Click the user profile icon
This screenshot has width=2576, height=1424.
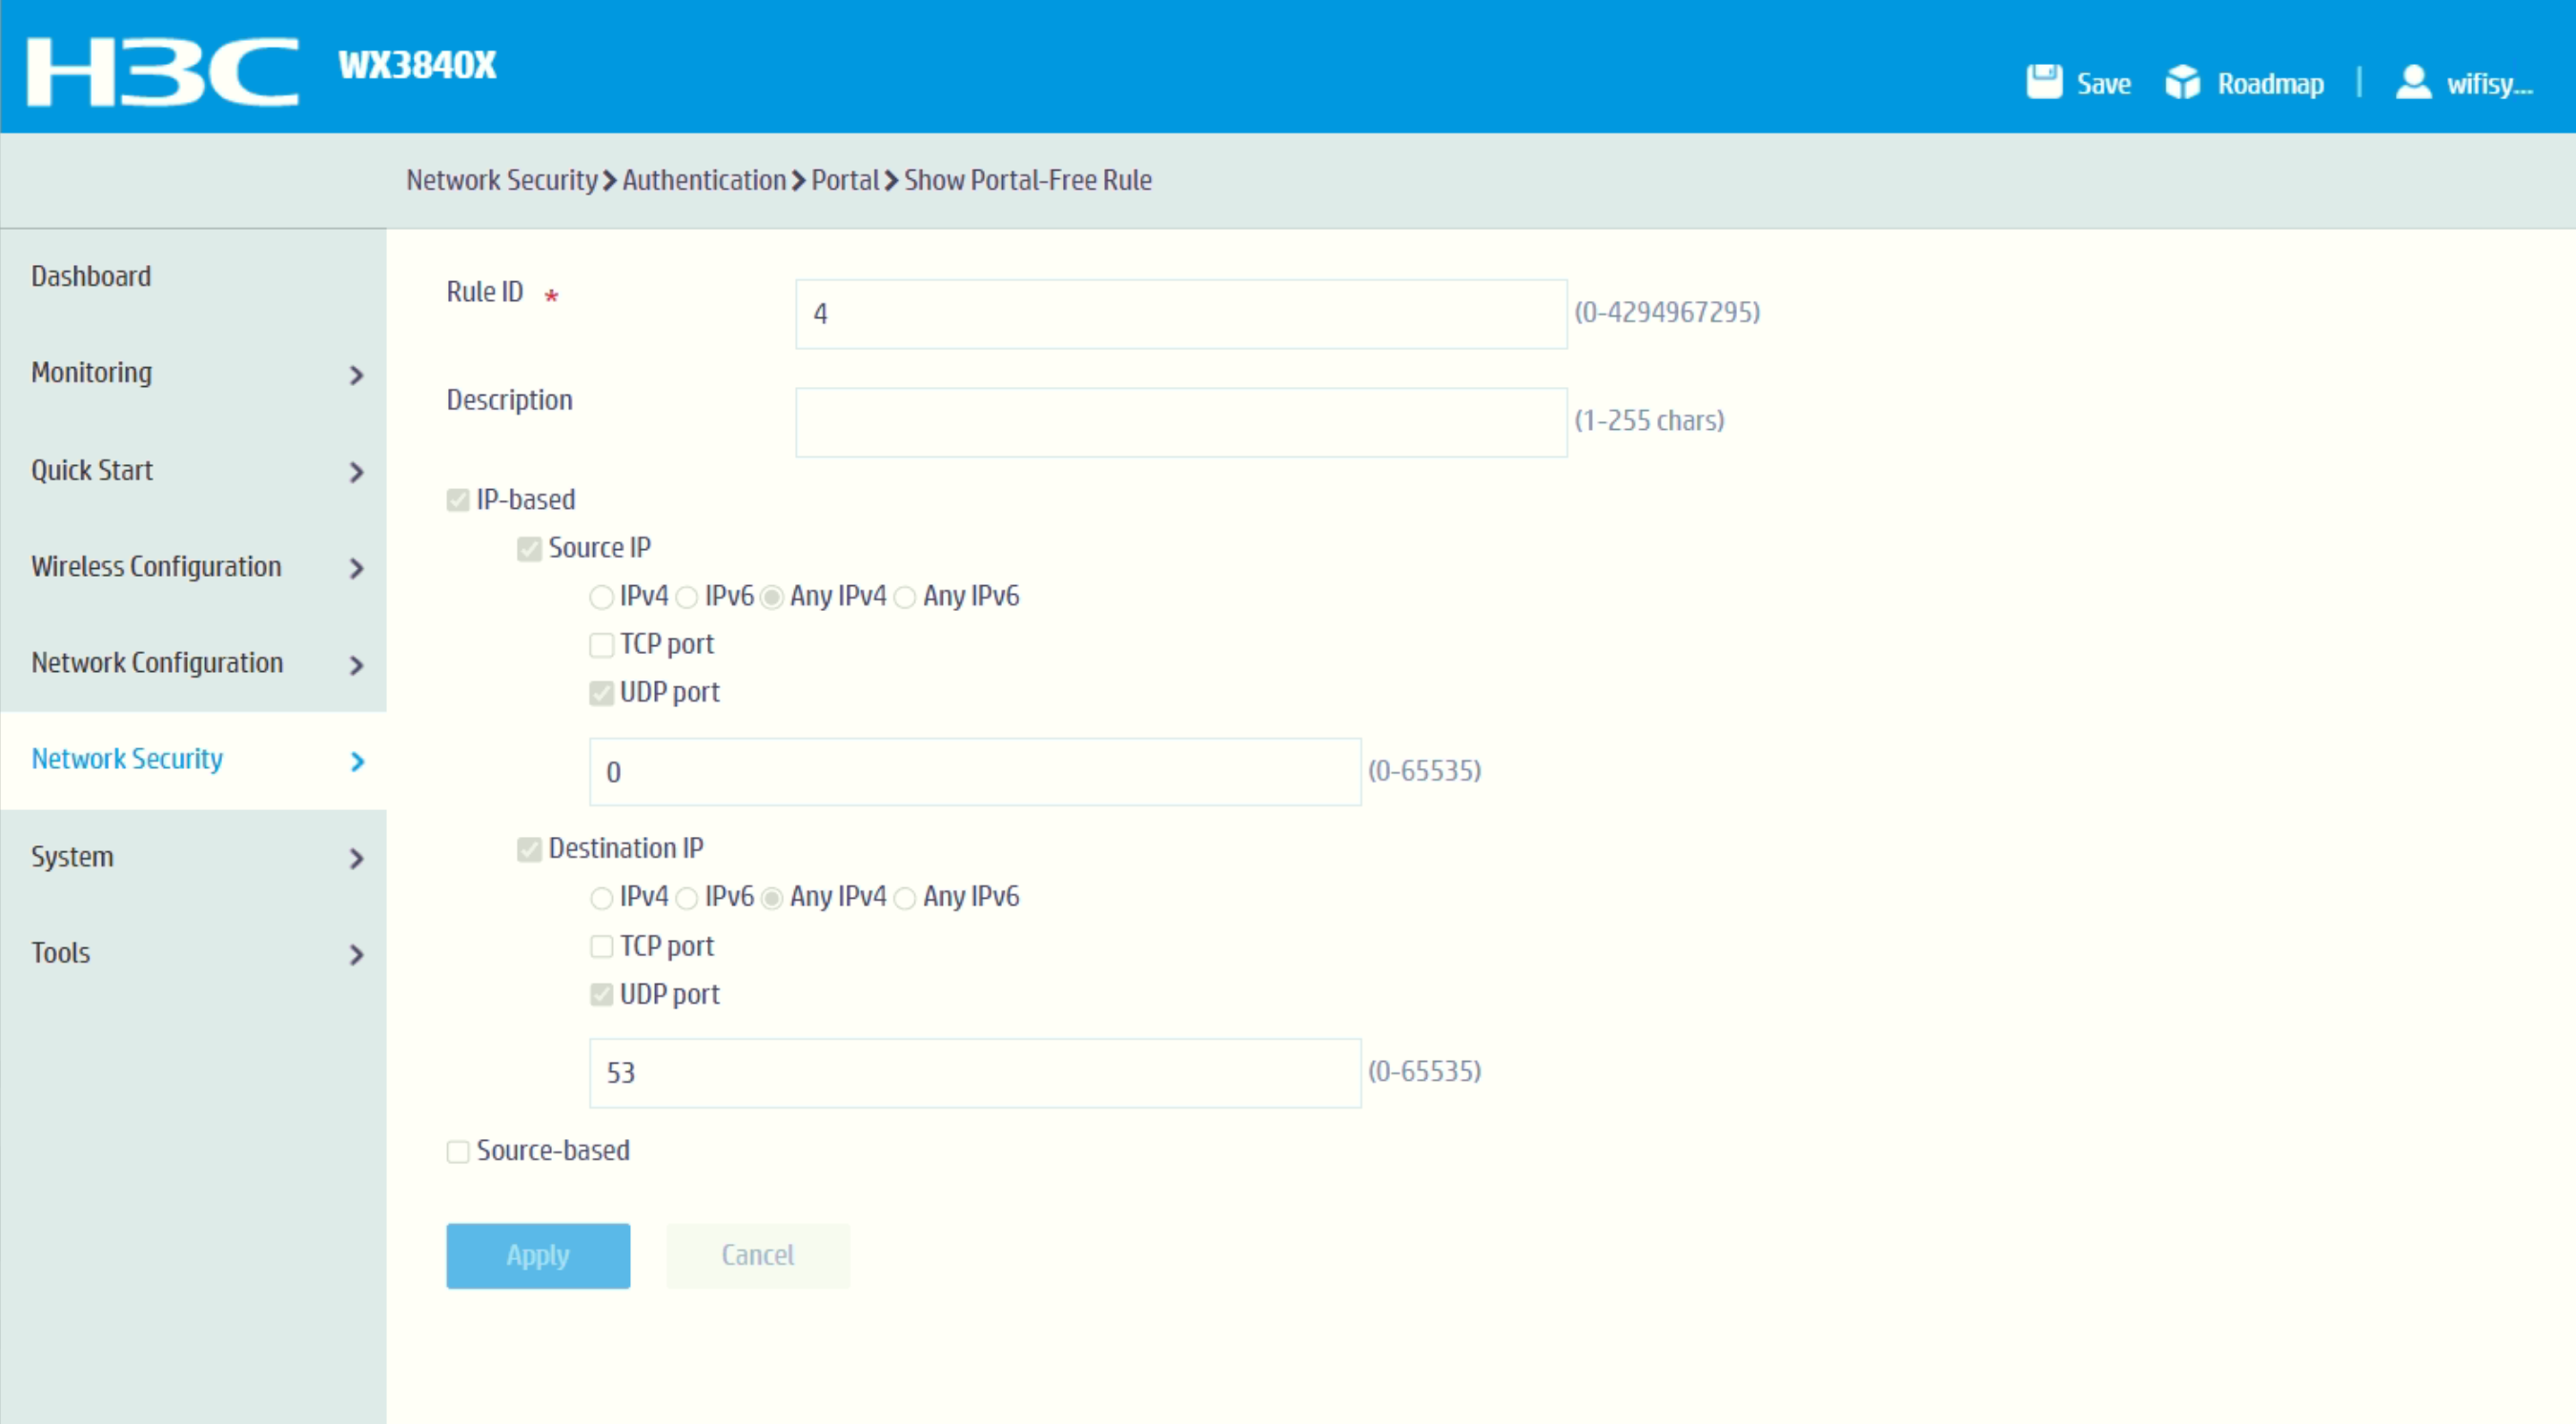[2412, 82]
